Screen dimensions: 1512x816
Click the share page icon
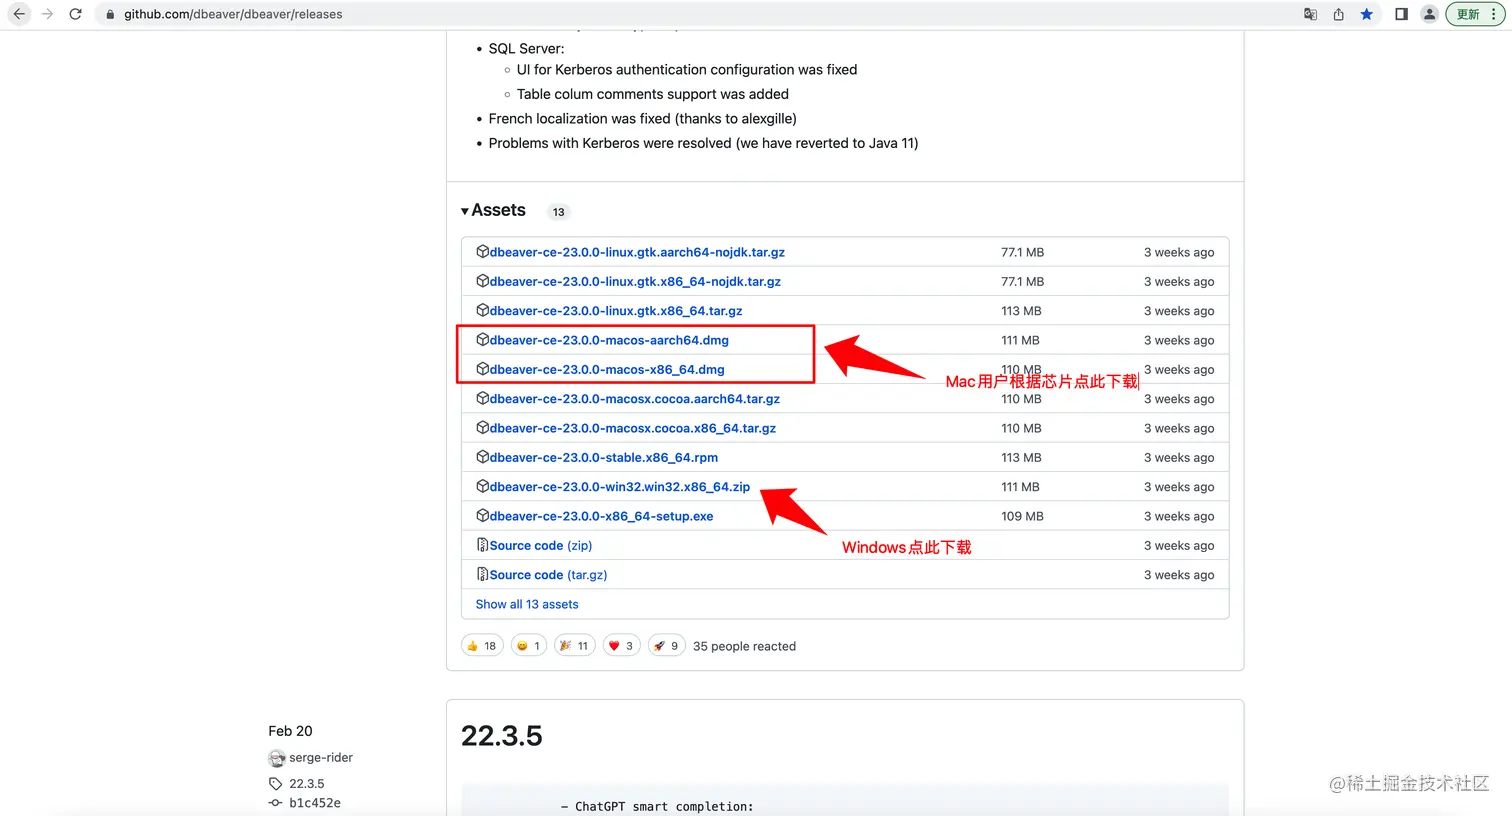(x=1338, y=14)
